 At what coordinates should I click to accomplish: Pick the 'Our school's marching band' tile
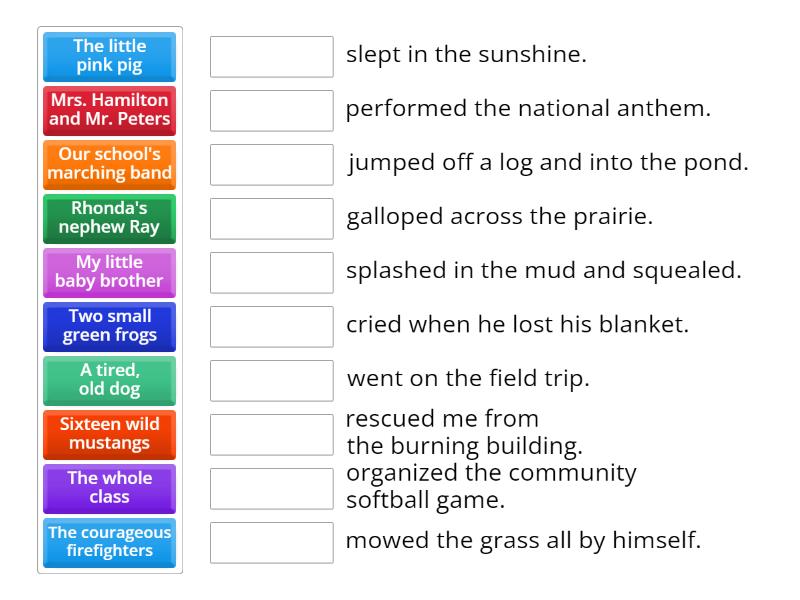tap(110, 165)
